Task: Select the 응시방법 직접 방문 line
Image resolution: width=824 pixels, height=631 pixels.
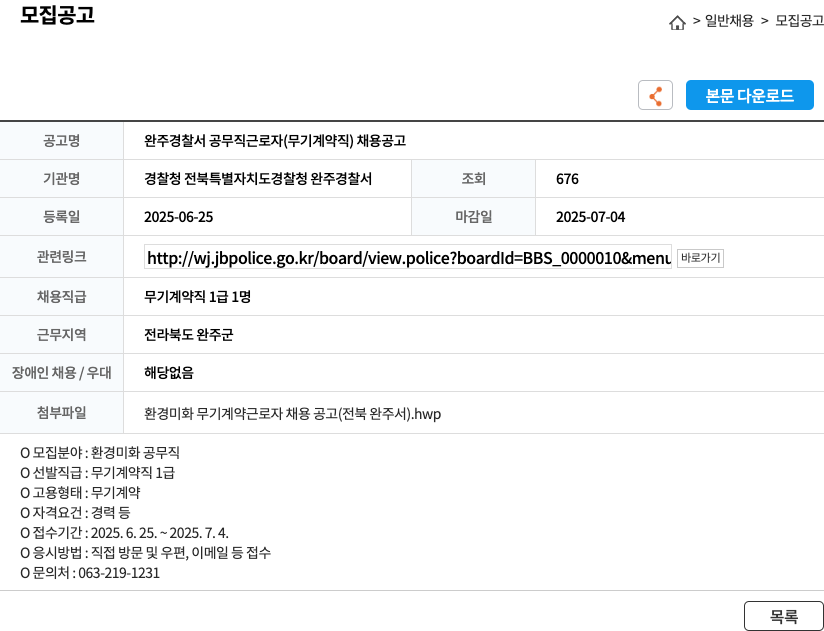Action: click(x=146, y=552)
